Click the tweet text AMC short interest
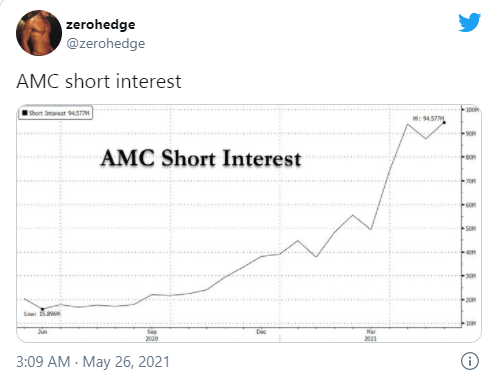Image resolution: width=489 pixels, height=381 pixels. (99, 81)
